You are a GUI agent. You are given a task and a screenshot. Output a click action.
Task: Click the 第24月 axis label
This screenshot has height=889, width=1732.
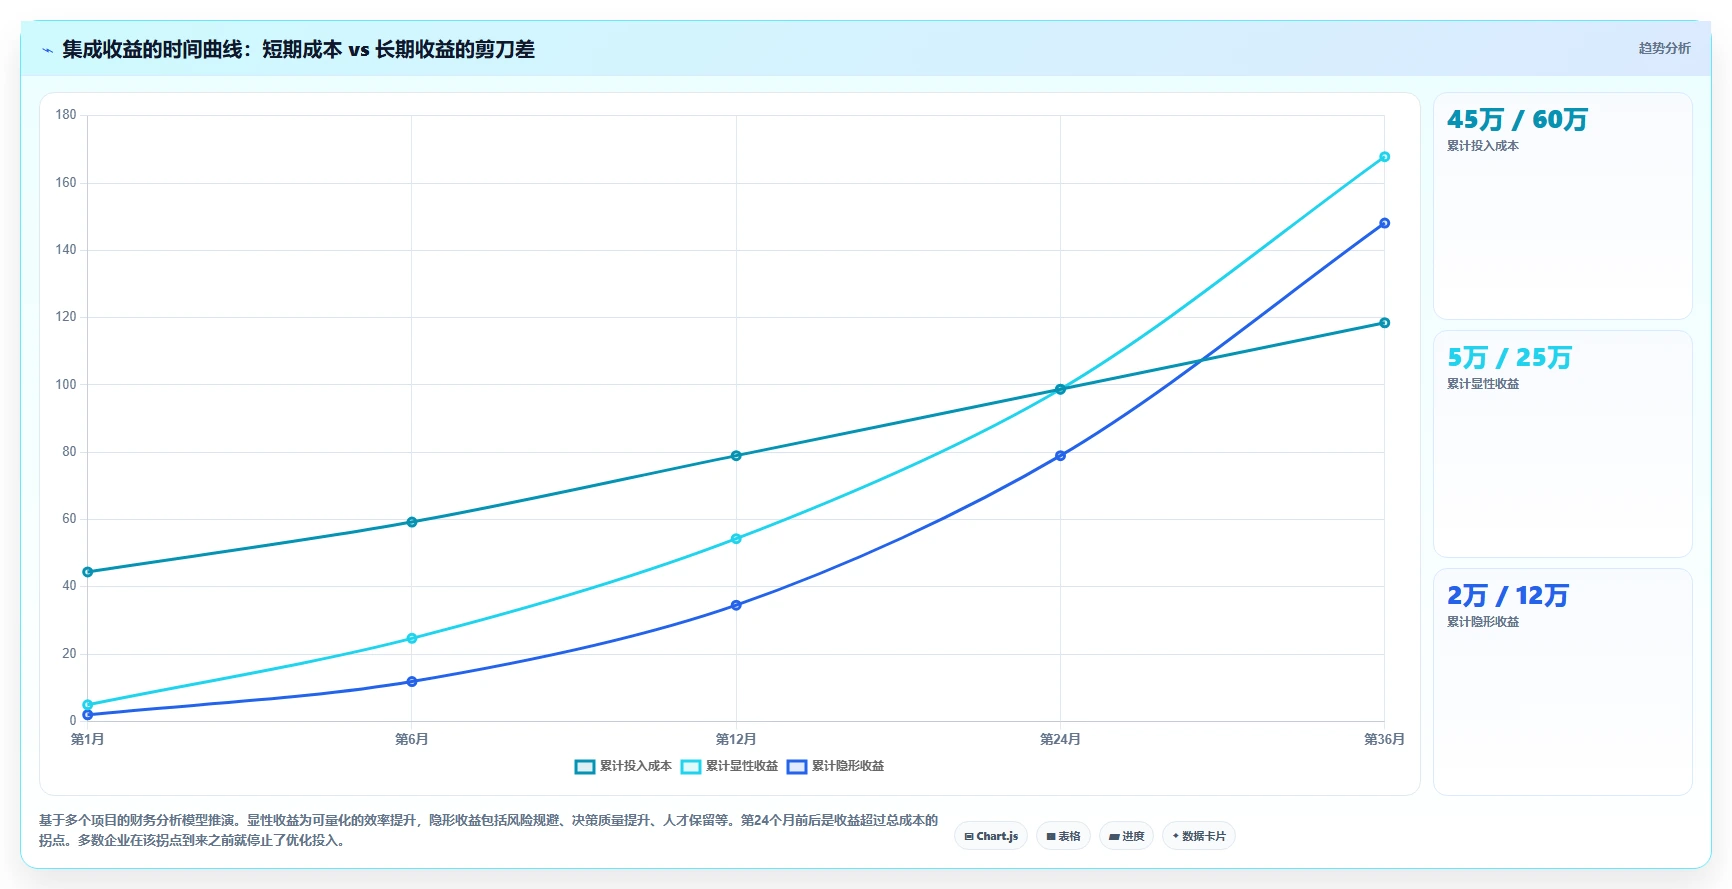[1060, 739]
